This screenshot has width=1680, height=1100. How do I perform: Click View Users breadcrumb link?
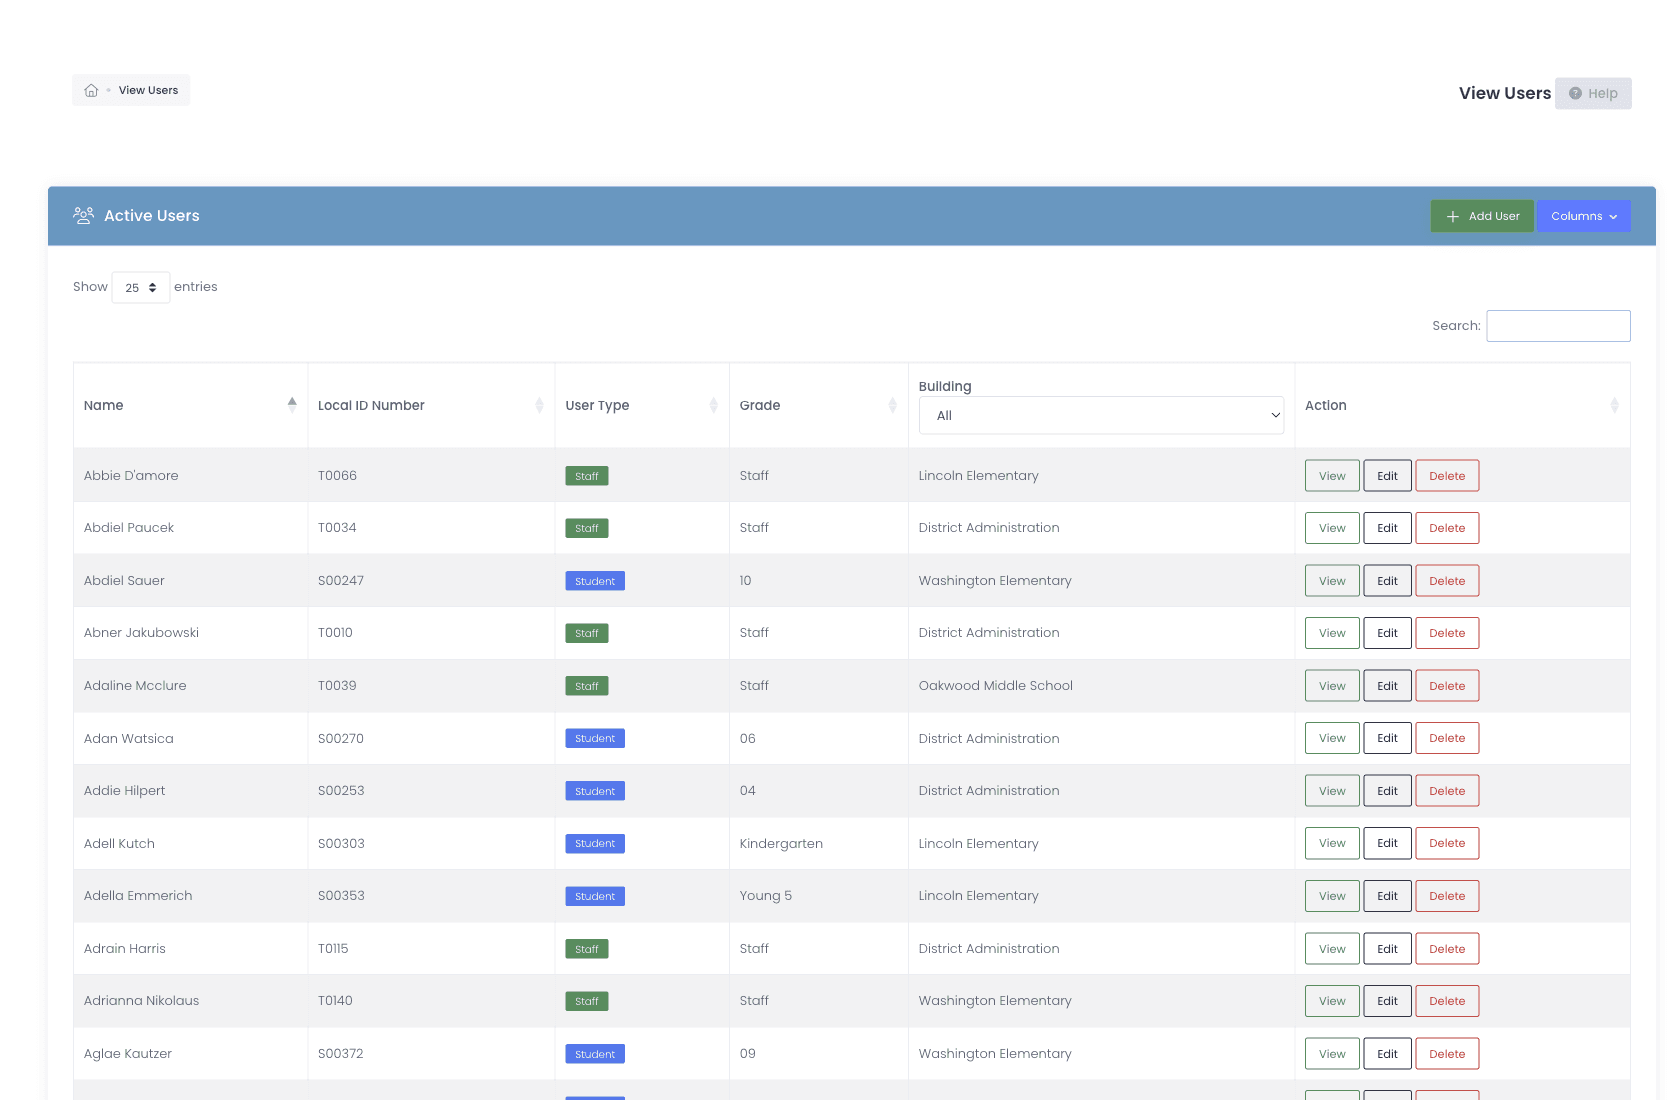click(148, 90)
